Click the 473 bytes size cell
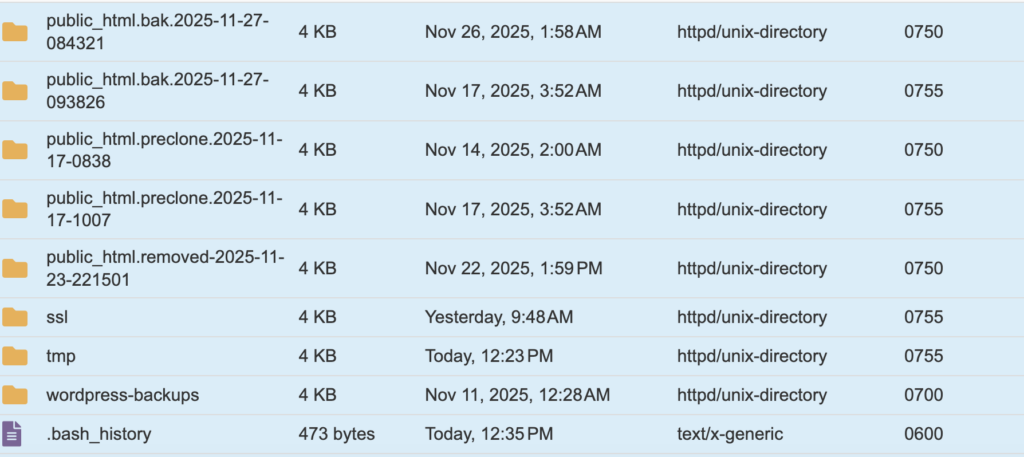The height and width of the screenshot is (457, 1024). [x=336, y=434]
